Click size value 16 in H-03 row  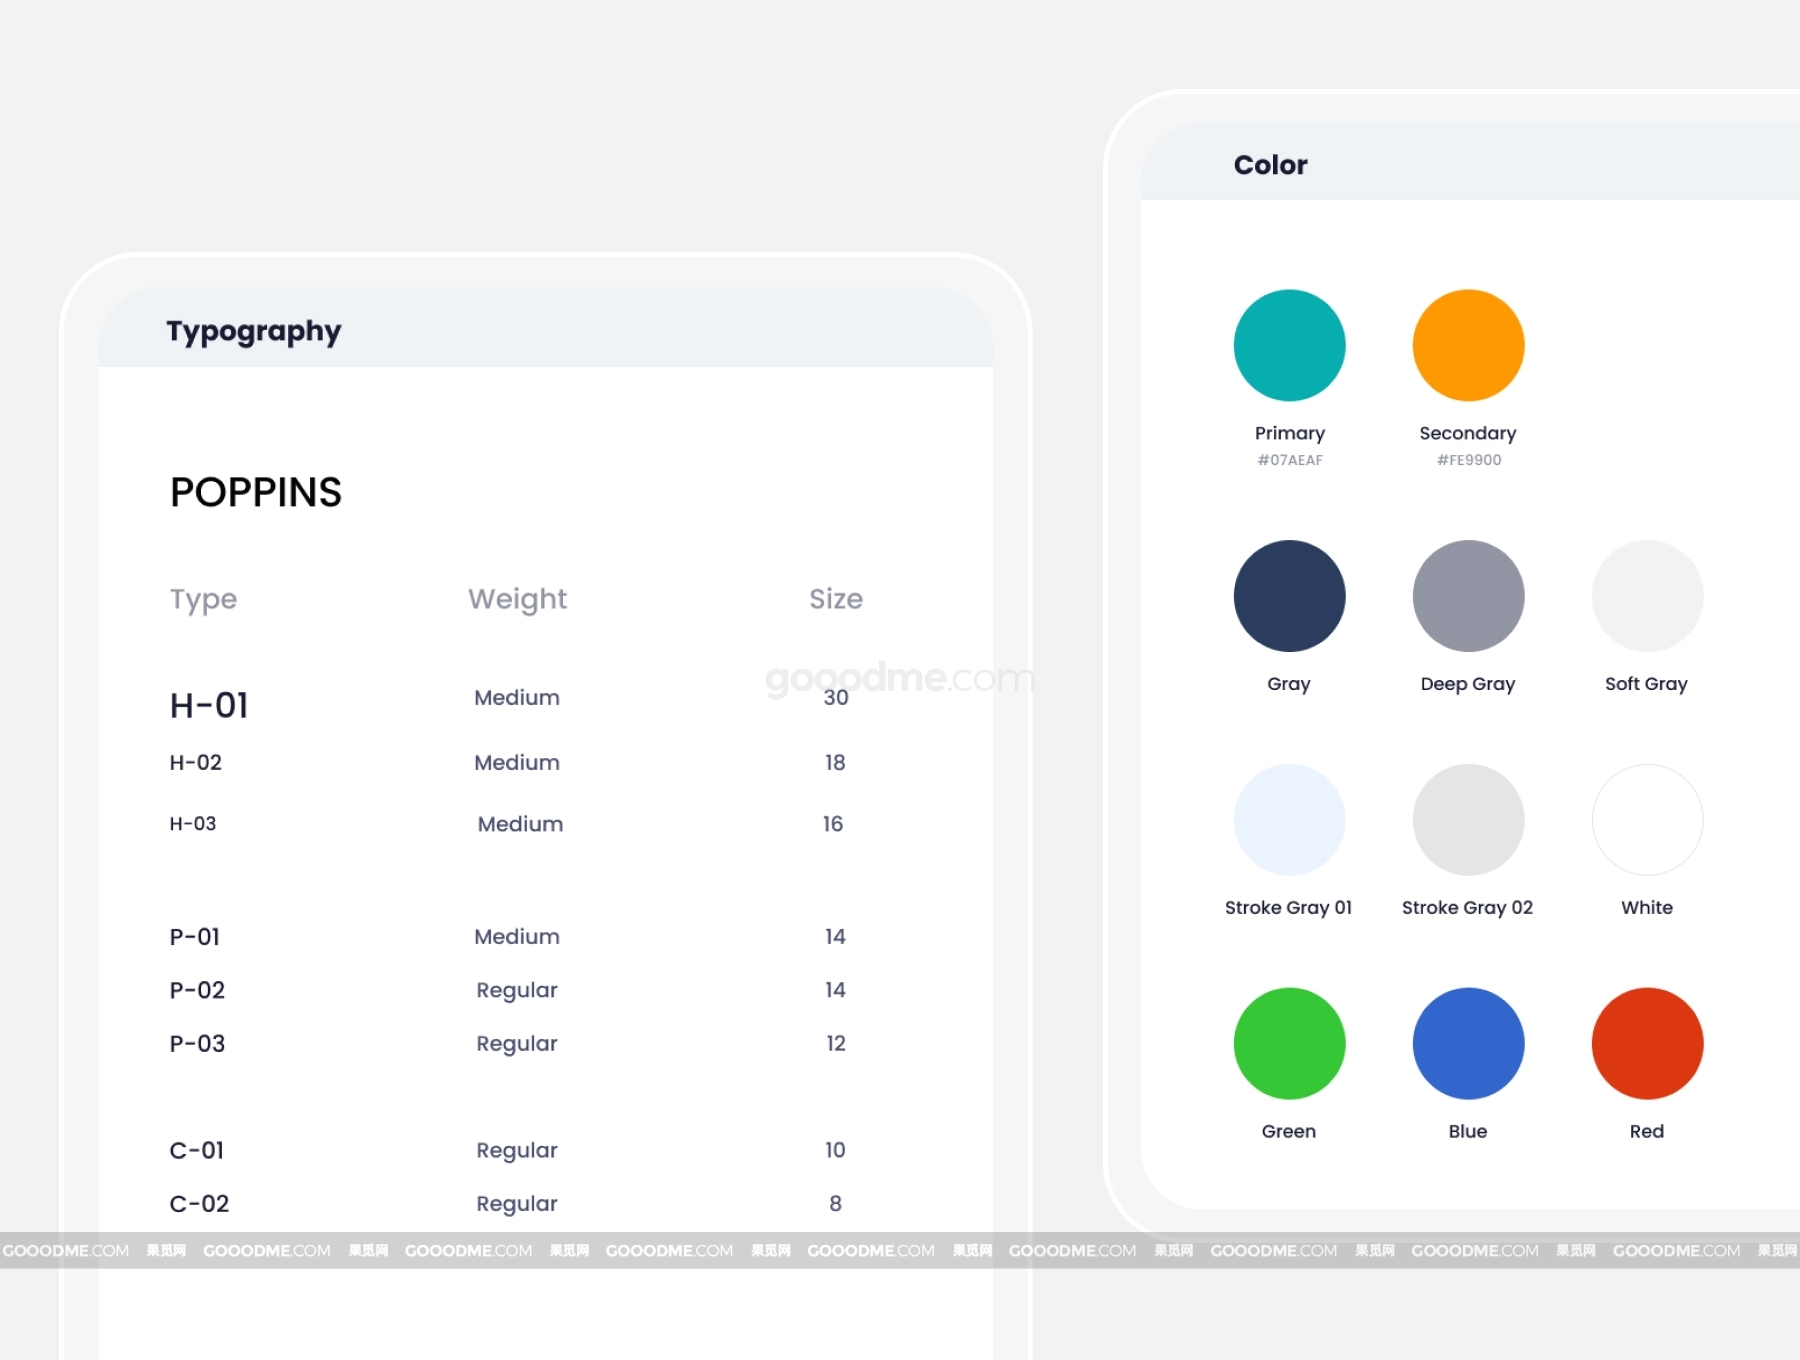pyautogui.click(x=833, y=824)
